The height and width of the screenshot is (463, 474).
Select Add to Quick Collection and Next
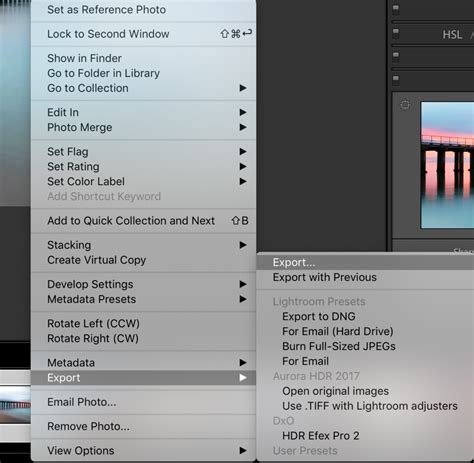point(143,221)
